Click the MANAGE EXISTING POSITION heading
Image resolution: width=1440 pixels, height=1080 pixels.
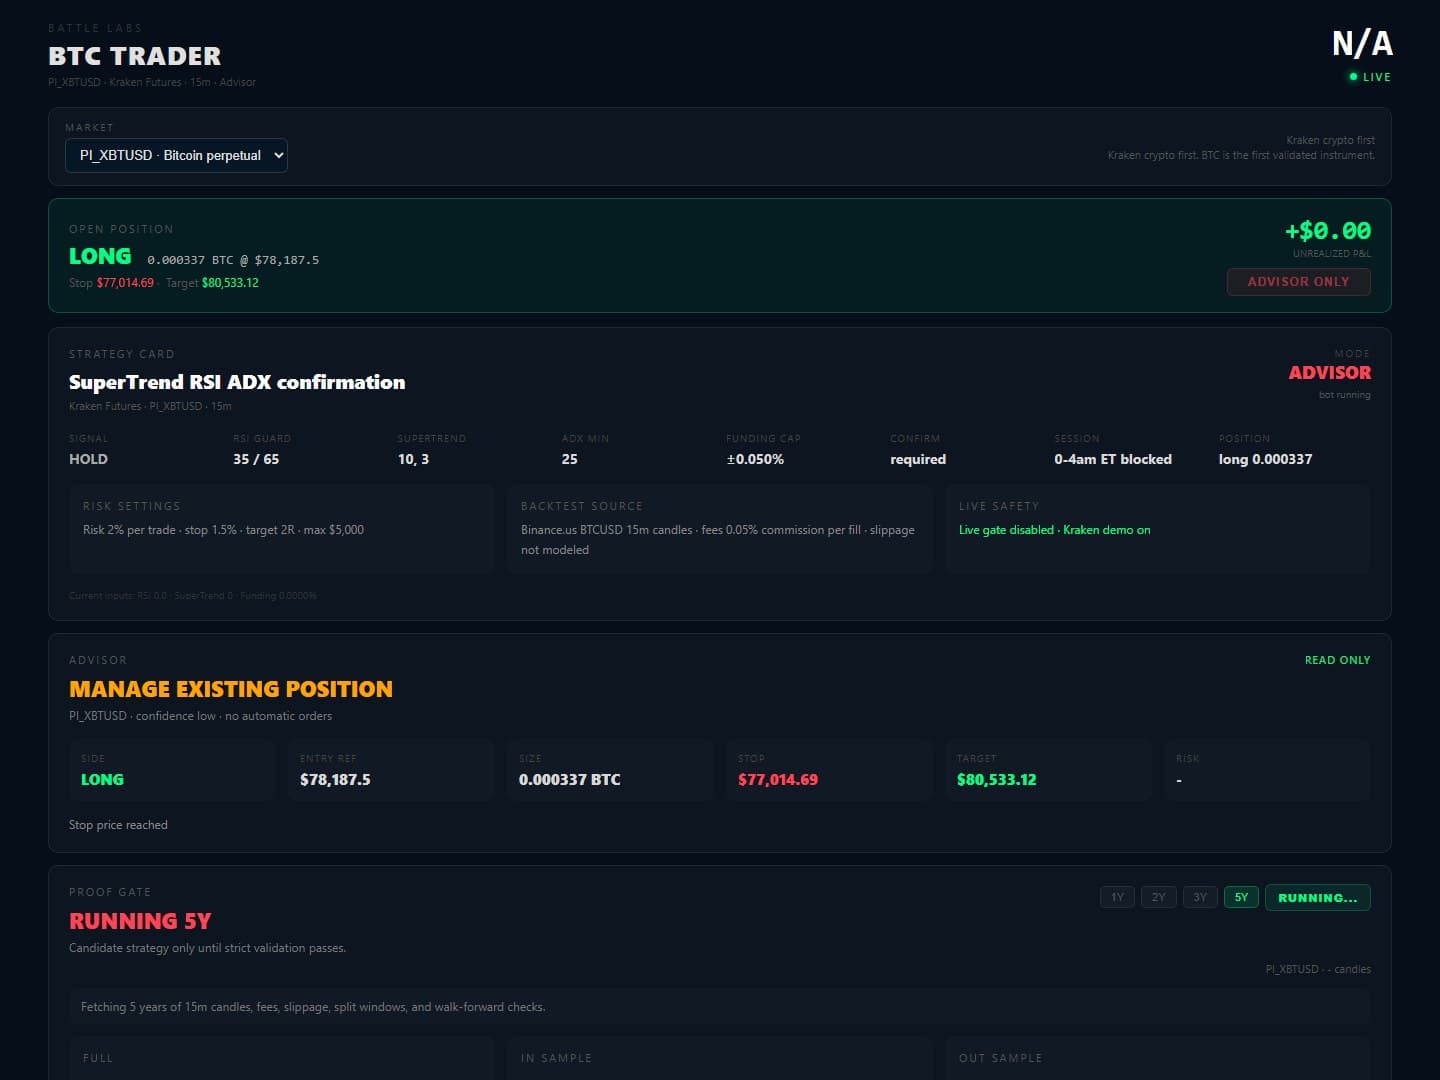231,689
